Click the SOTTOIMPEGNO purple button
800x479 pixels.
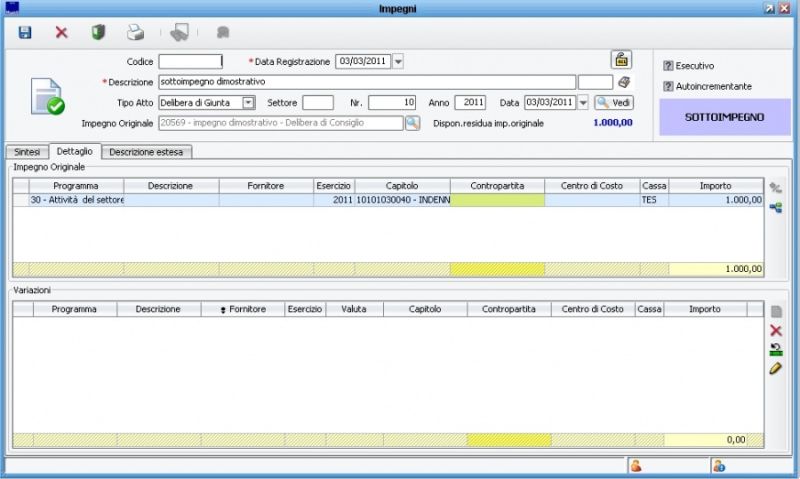[724, 117]
